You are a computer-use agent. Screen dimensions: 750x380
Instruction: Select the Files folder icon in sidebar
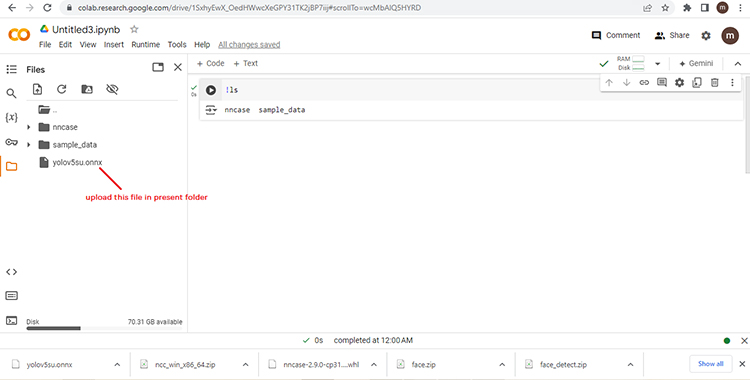pos(11,167)
